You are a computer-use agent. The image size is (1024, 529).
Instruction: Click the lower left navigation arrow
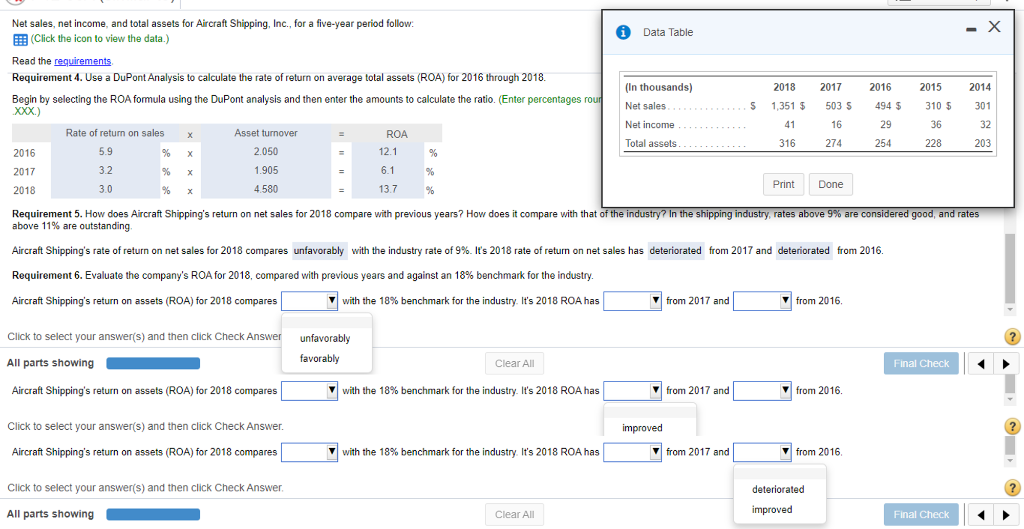981,515
